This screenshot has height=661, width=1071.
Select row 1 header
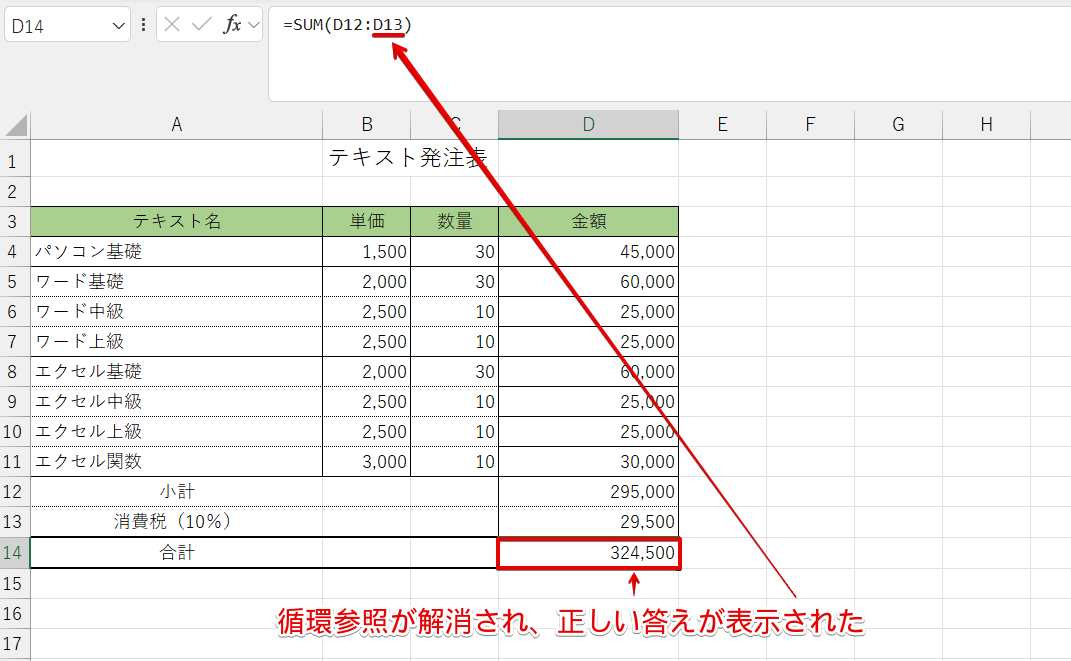pos(14,160)
